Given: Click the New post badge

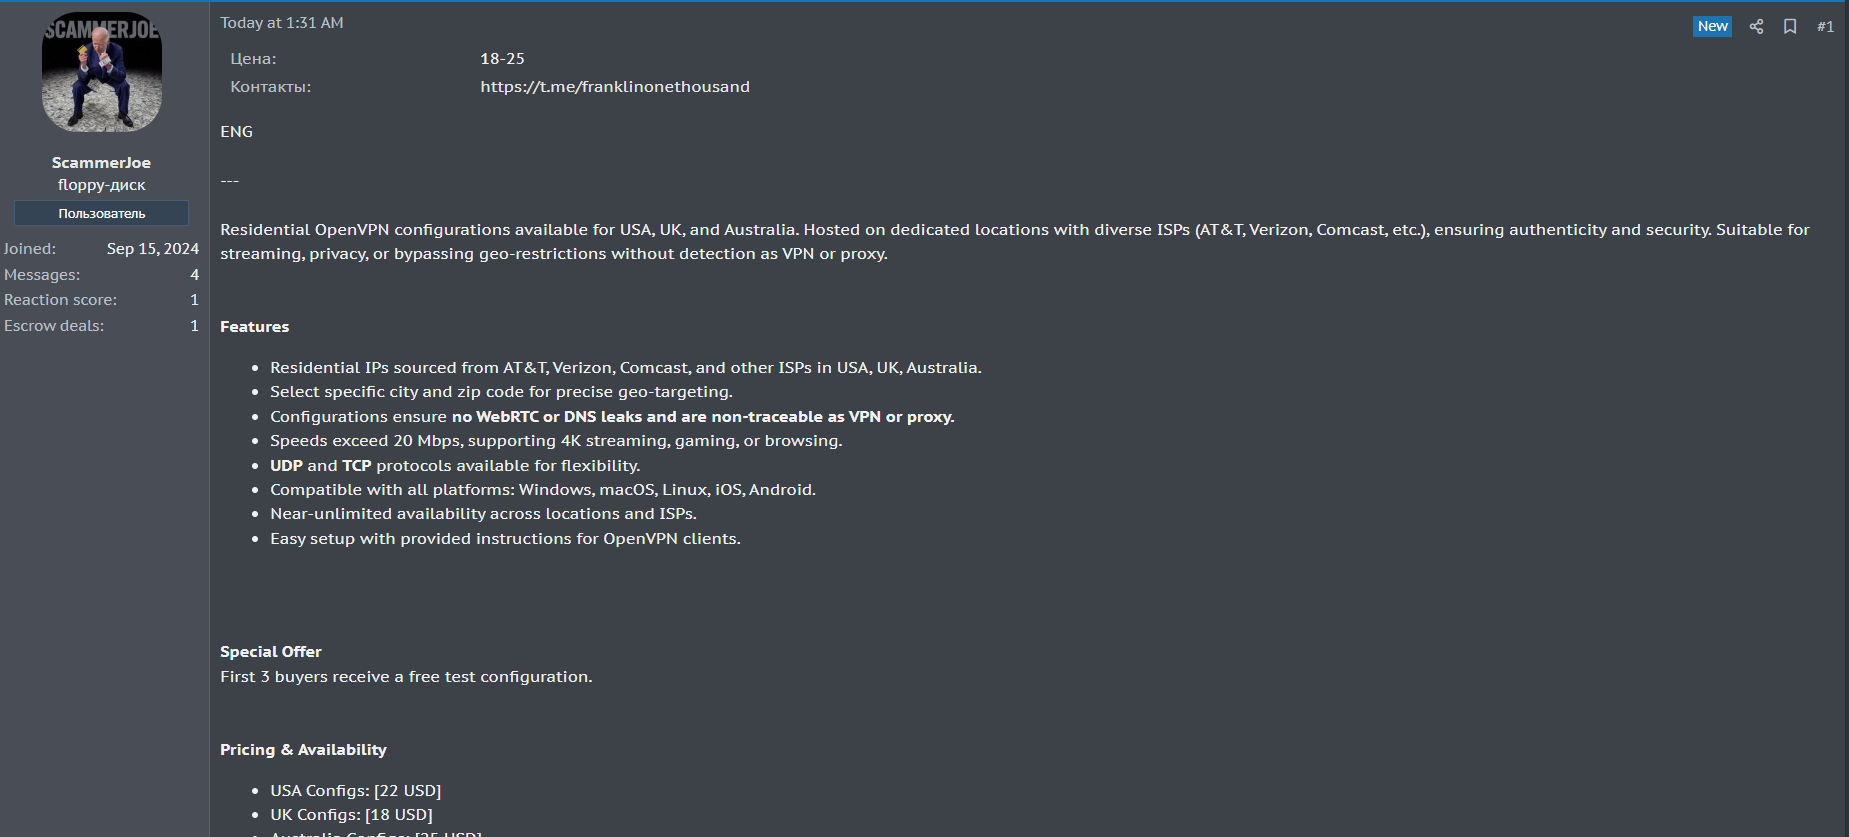Looking at the screenshot, I should [x=1712, y=27].
